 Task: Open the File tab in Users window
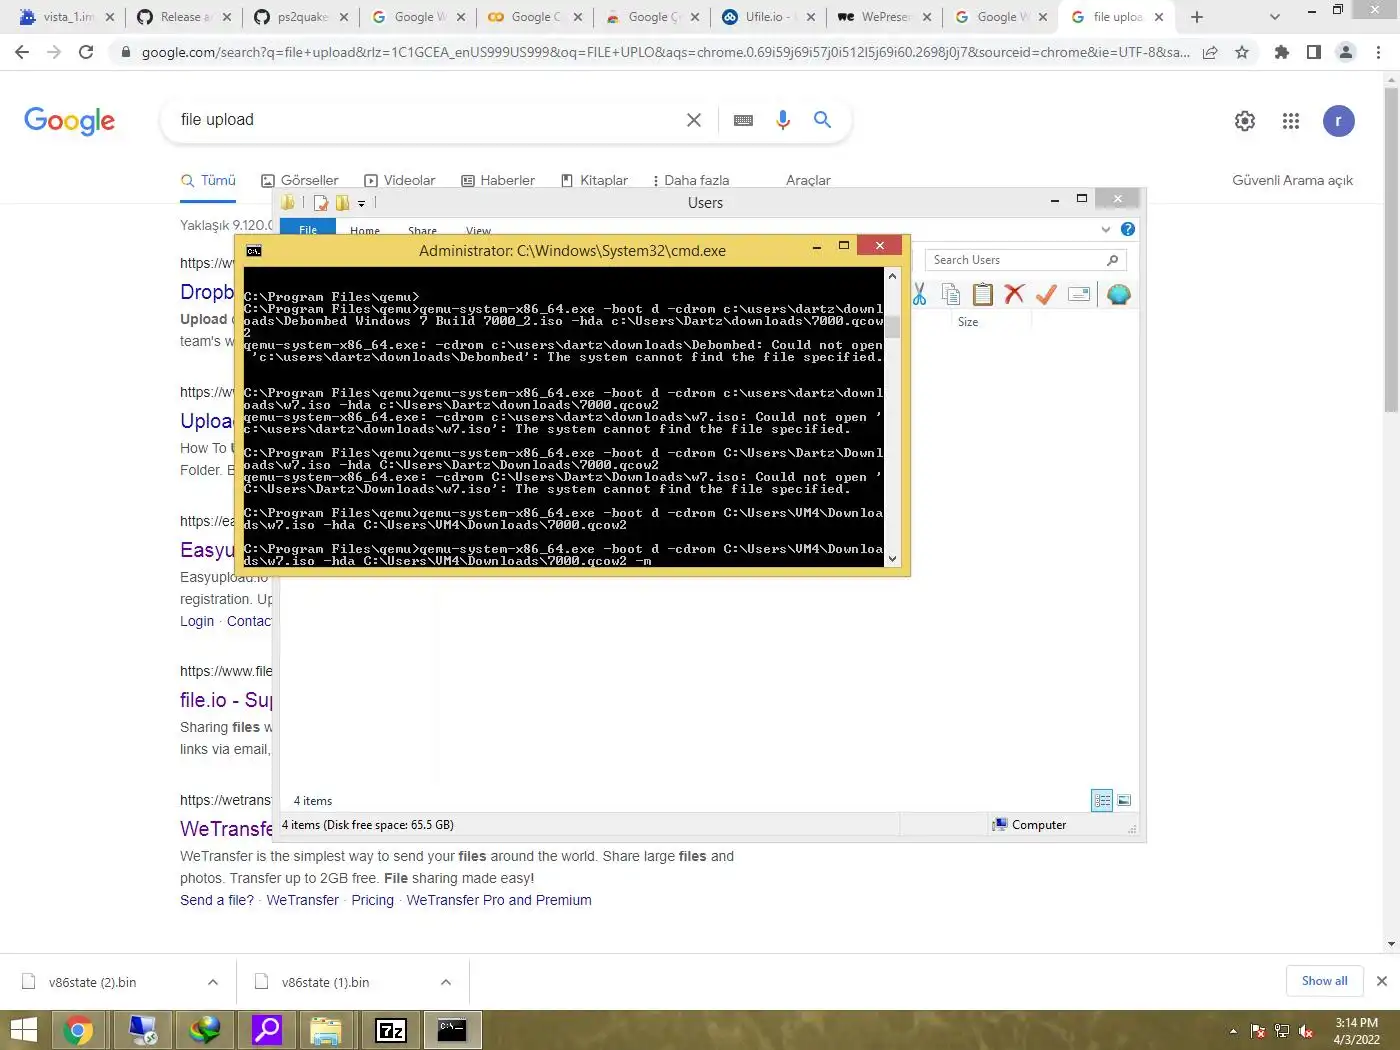pyautogui.click(x=308, y=229)
